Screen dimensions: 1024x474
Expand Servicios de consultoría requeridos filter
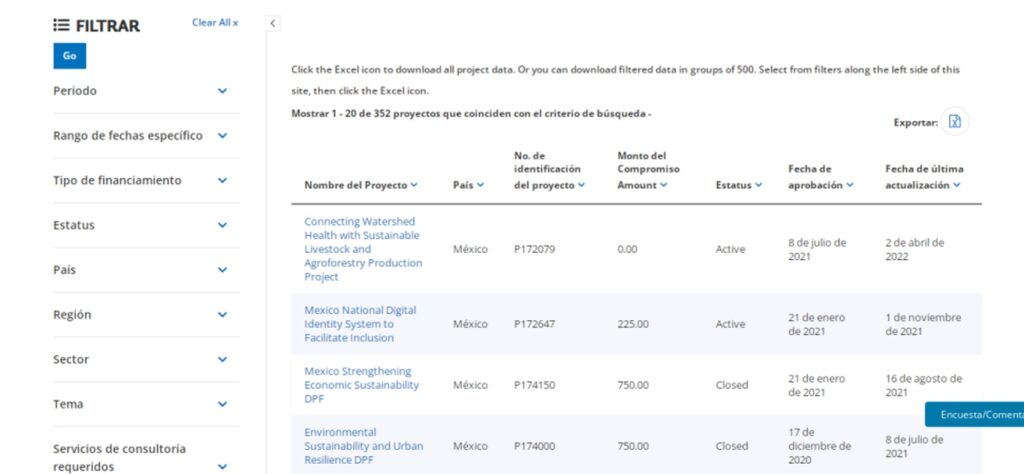click(x=222, y=466)
